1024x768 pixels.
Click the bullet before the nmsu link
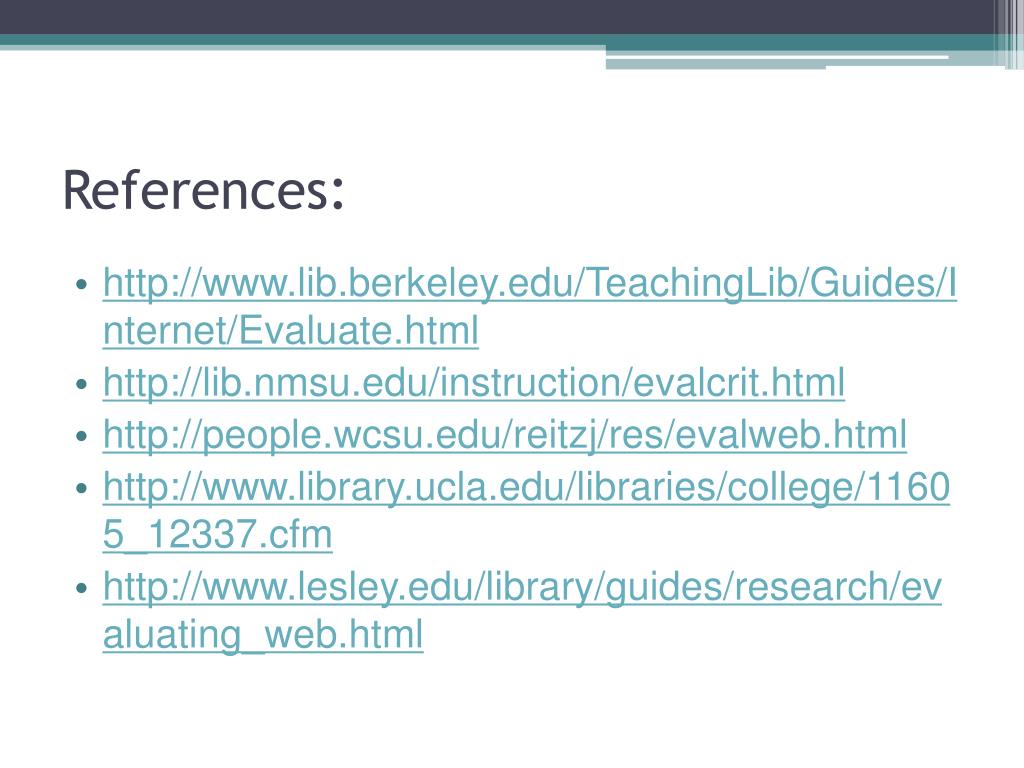[82, 384]
